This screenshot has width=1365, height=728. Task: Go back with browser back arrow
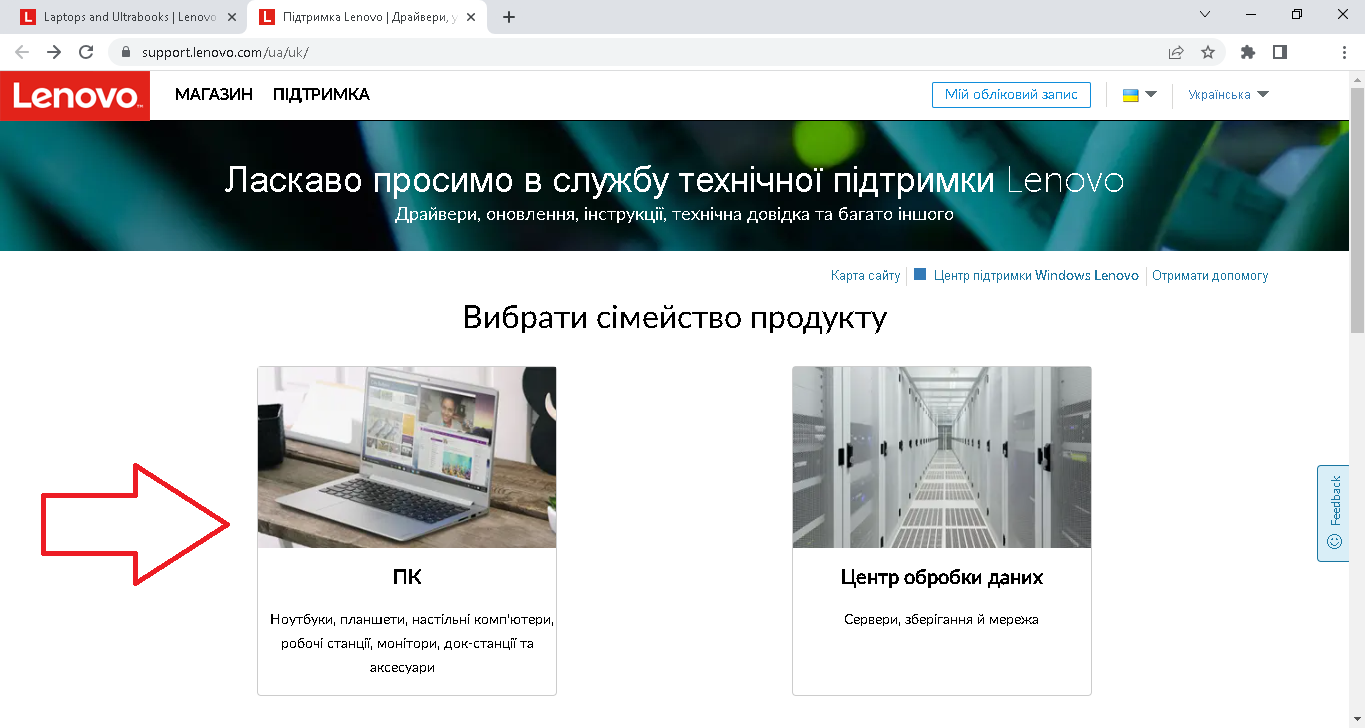pos(22,52)
